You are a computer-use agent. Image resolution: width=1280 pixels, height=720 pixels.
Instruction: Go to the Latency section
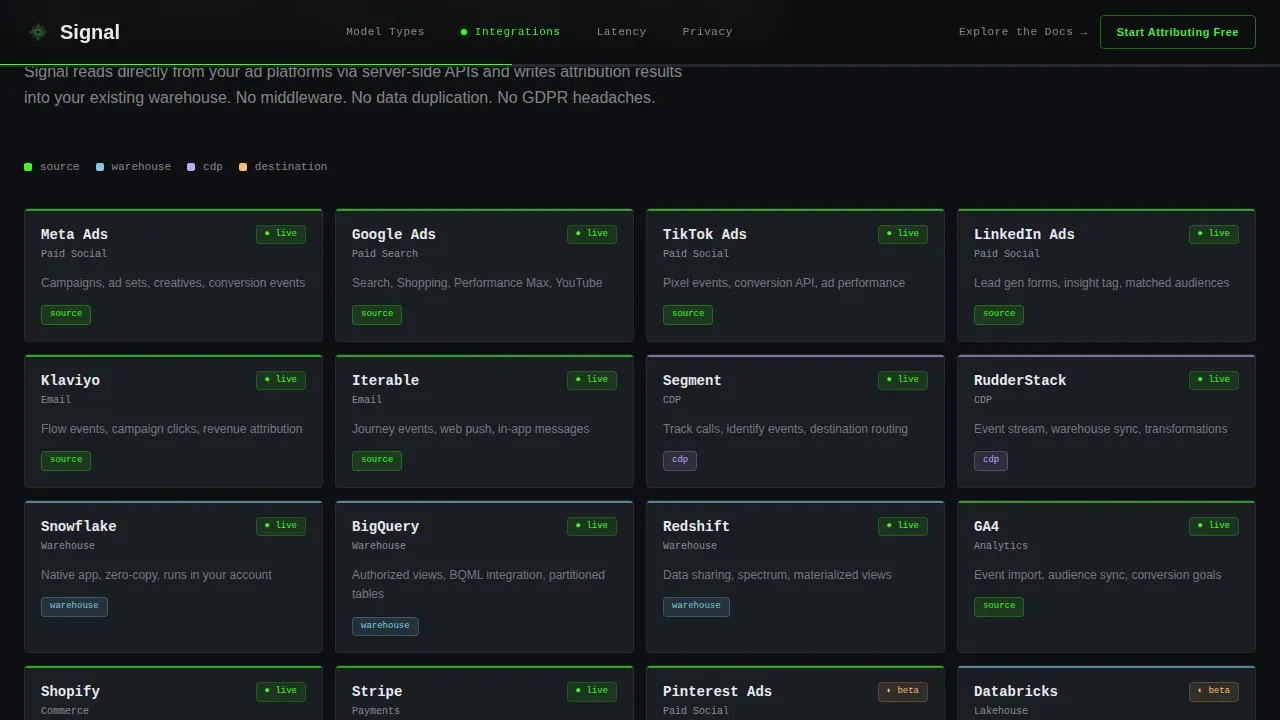click(621, 32)
